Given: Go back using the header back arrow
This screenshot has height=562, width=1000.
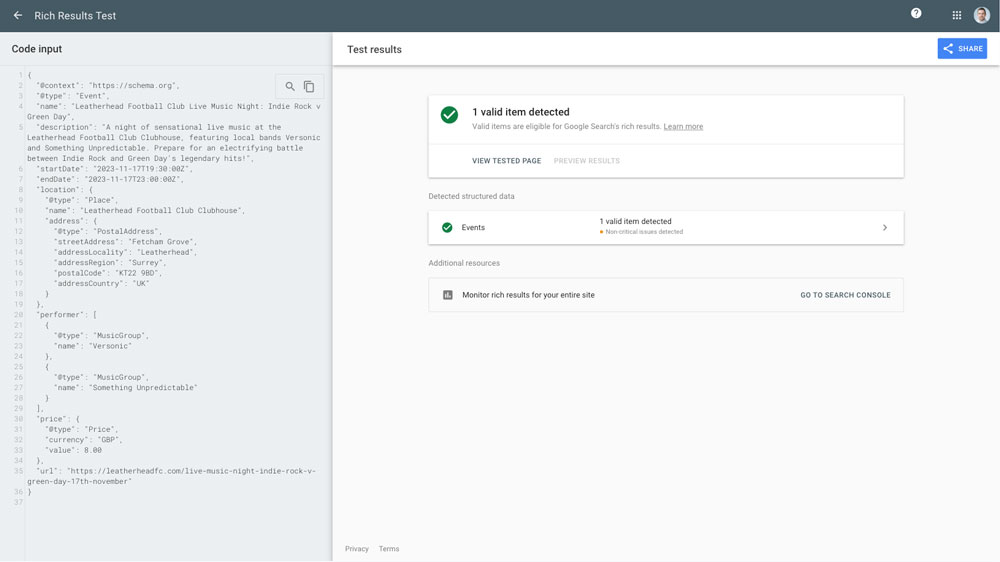Looking at the screenshot, I should pos(18,15).
